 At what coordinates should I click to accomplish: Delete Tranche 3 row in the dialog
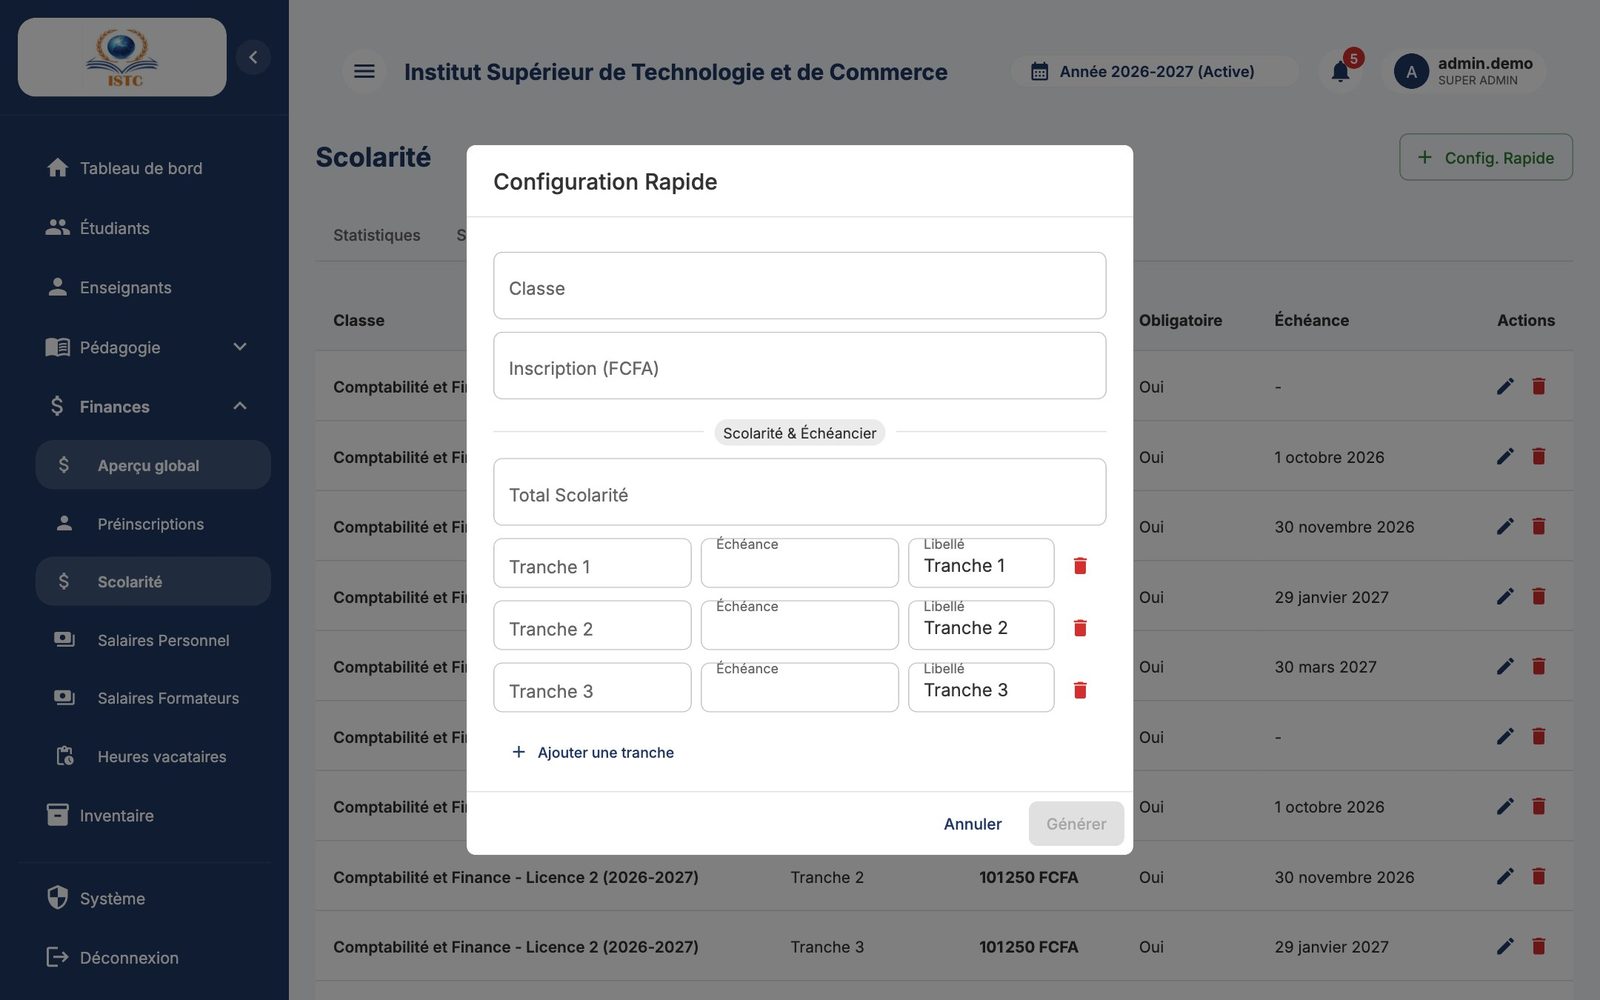click(x=1080, y=690)
